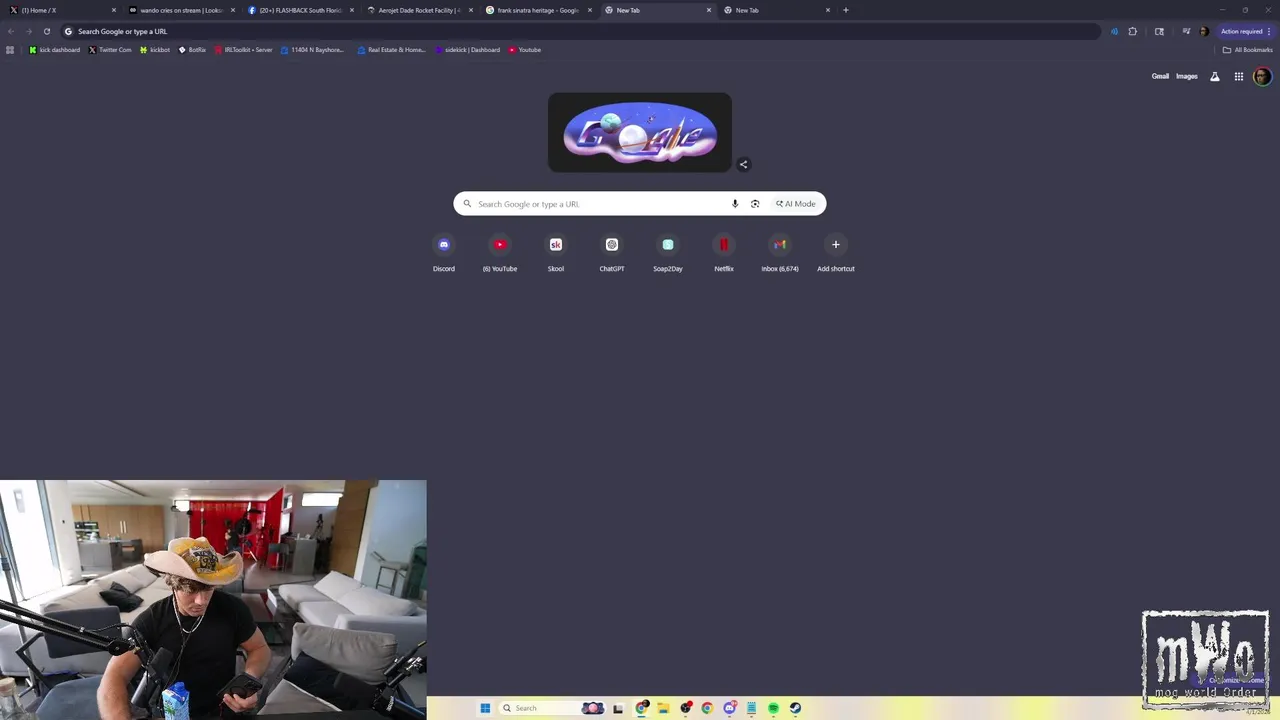The height and width of the screenshot is (720, 1280).
Task: Click the Windows Start button
Action: 485,708
